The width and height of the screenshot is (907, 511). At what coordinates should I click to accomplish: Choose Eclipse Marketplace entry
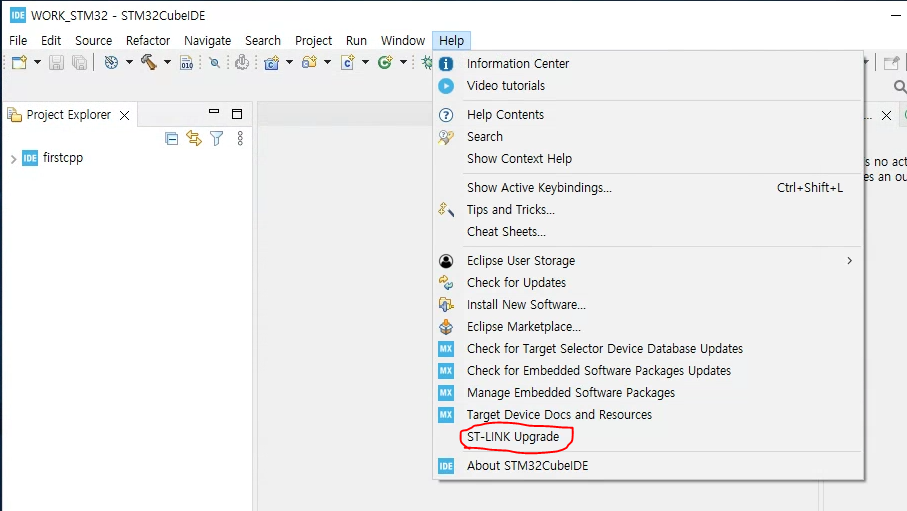point(648,326)
